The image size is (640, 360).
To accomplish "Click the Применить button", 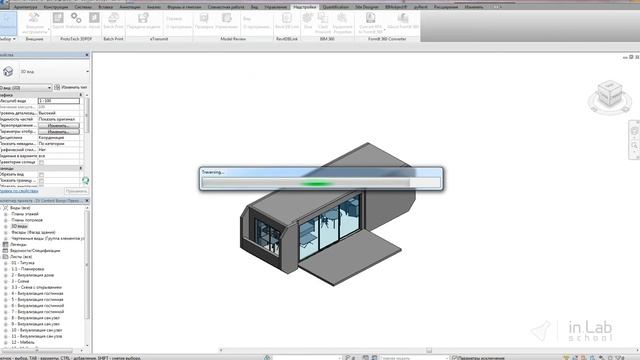I will (76, 191).
